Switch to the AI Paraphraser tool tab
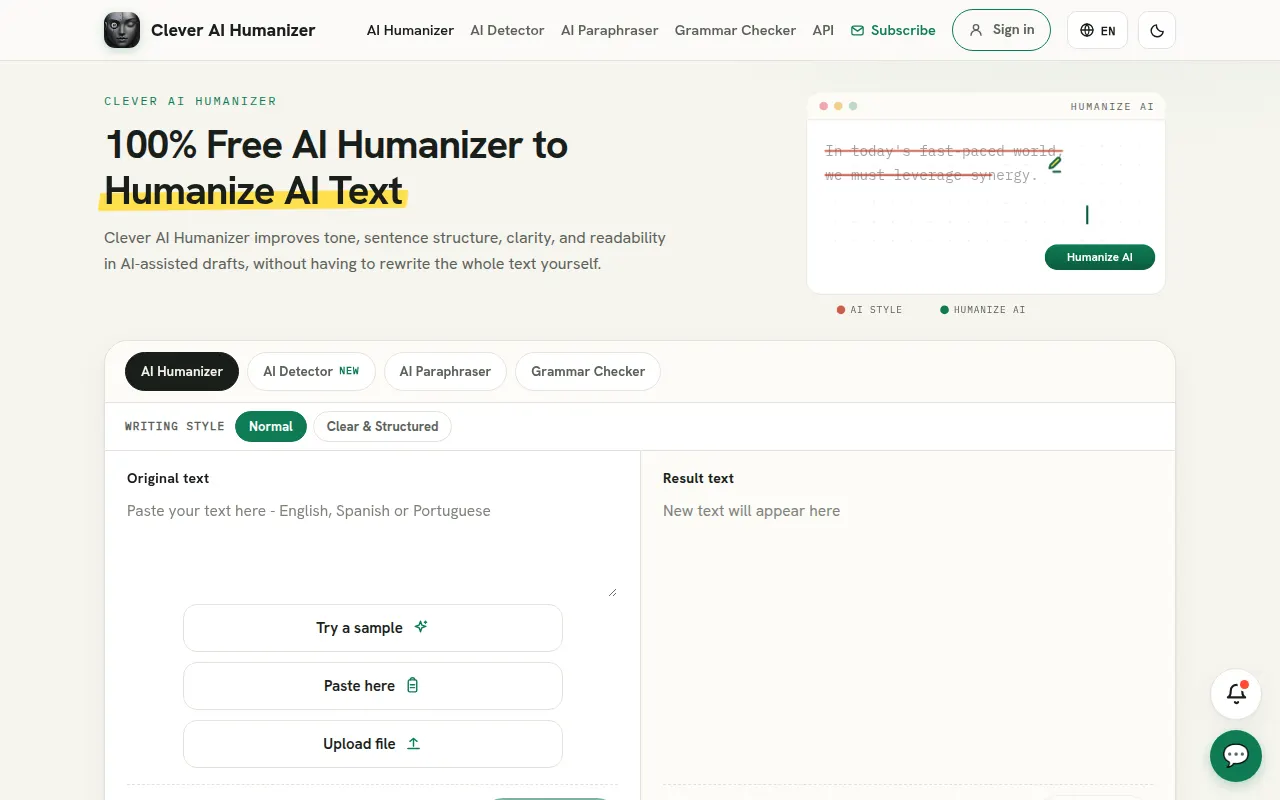The height and width of the screenshot is (800, 1280). pos(445,371)
